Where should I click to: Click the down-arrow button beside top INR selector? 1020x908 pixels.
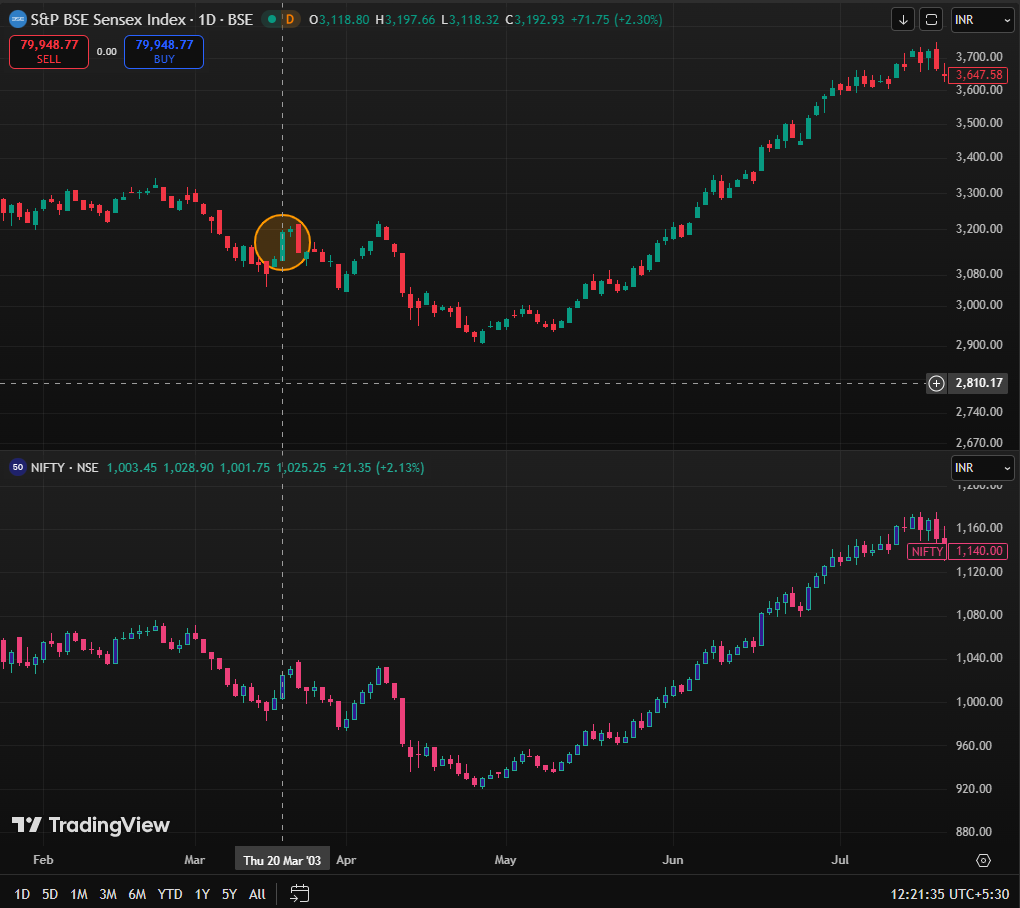(x=904, y=19)
